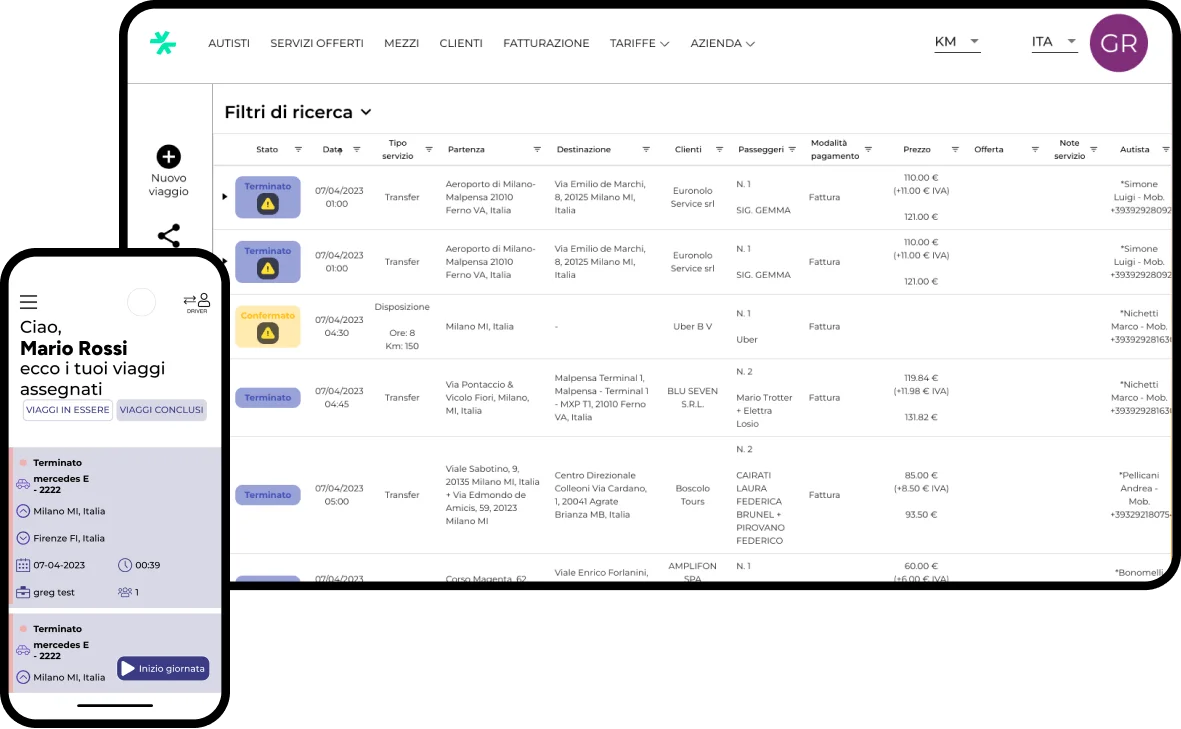Click the green asterisk app logo
This screenshot has width=1181, height=729.
pyautogui.click(x=163, y=43)
